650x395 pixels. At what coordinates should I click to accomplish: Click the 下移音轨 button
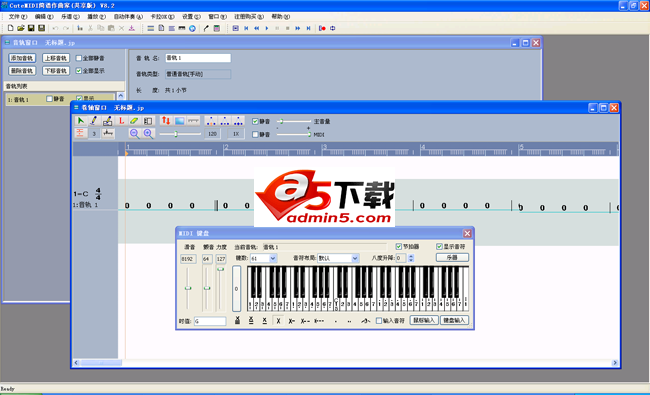[56, 71]
